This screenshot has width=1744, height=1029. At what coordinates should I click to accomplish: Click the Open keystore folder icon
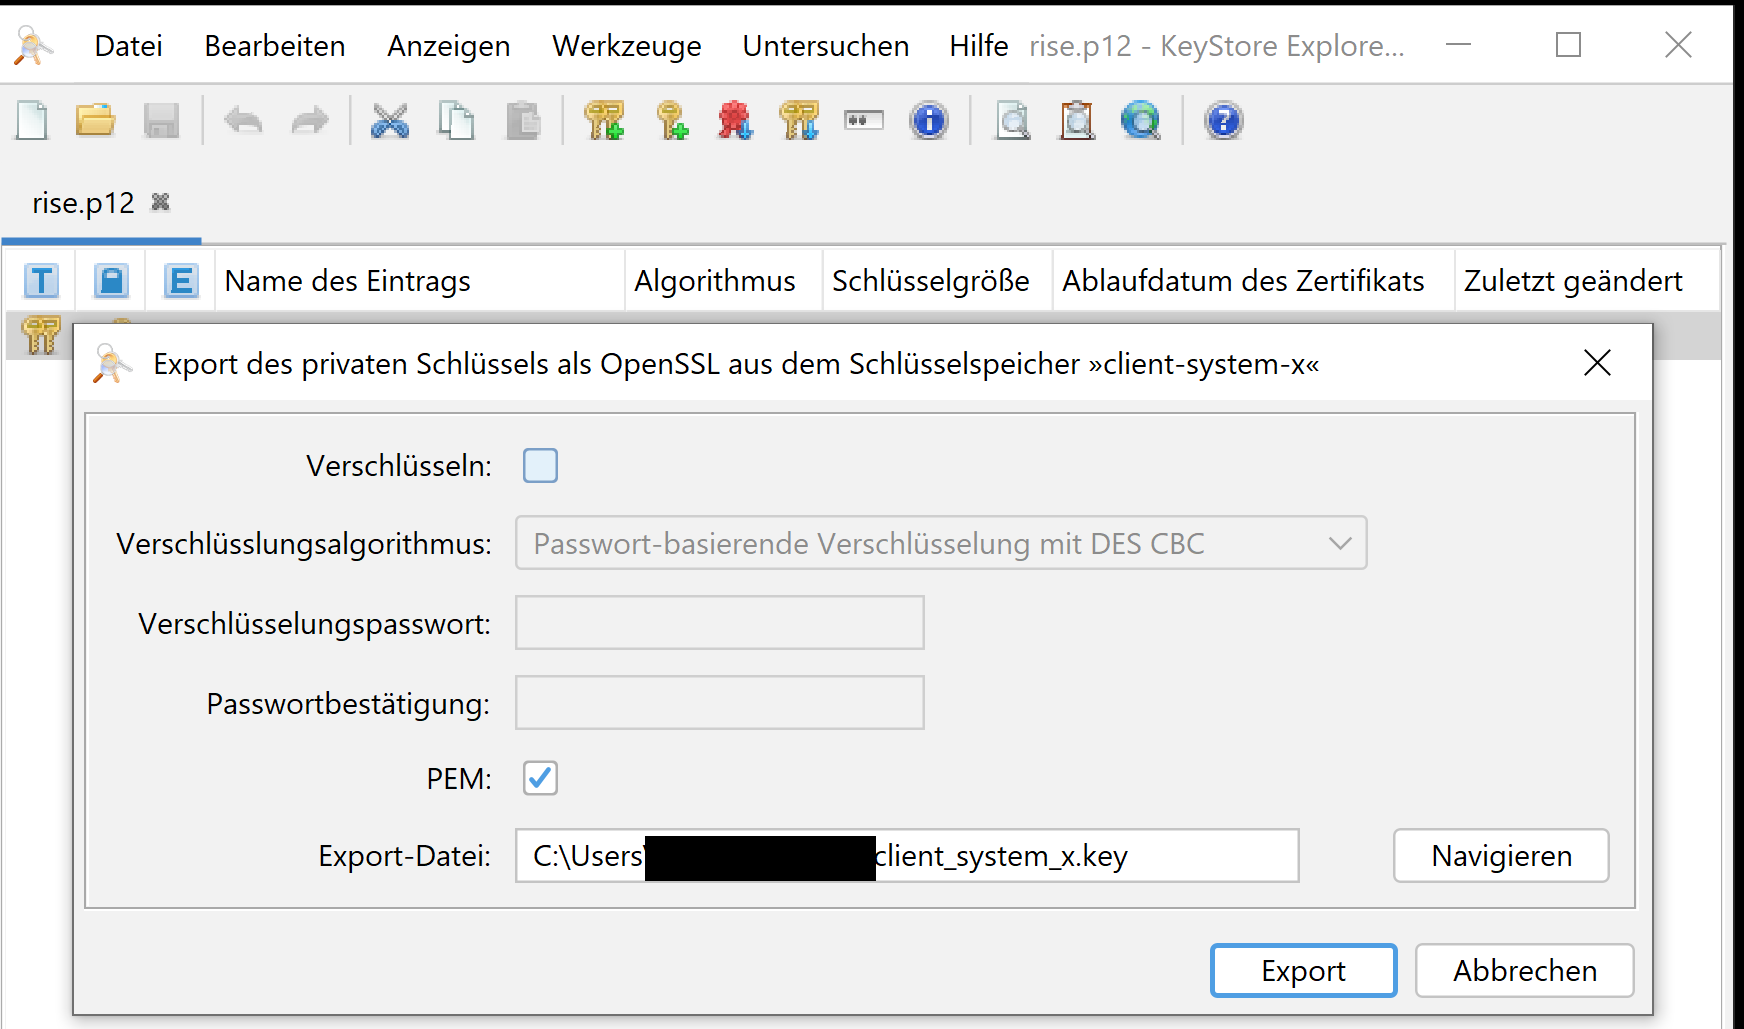(x=96, y=121)
